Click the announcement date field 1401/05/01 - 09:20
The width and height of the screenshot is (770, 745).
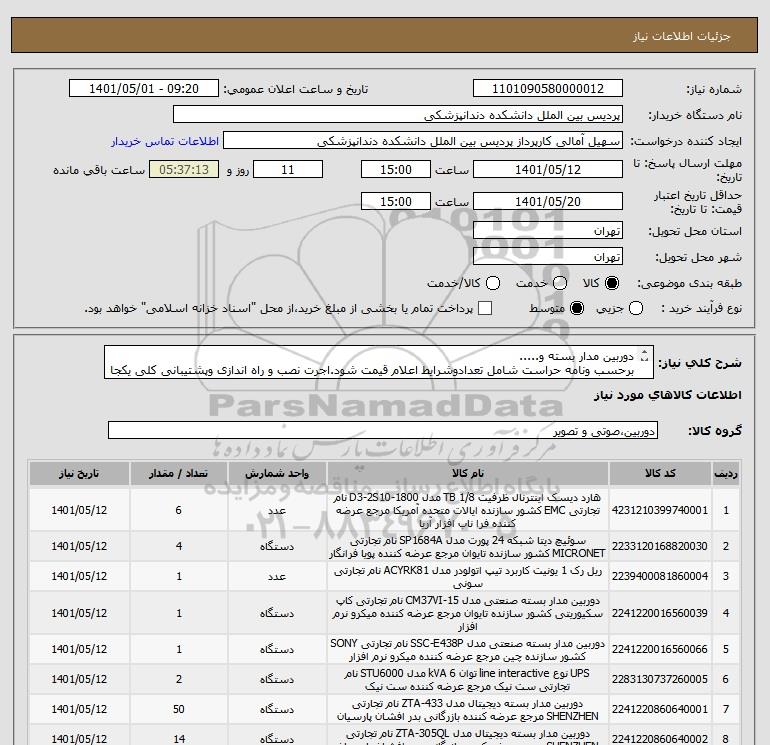[x=143, y=88]
